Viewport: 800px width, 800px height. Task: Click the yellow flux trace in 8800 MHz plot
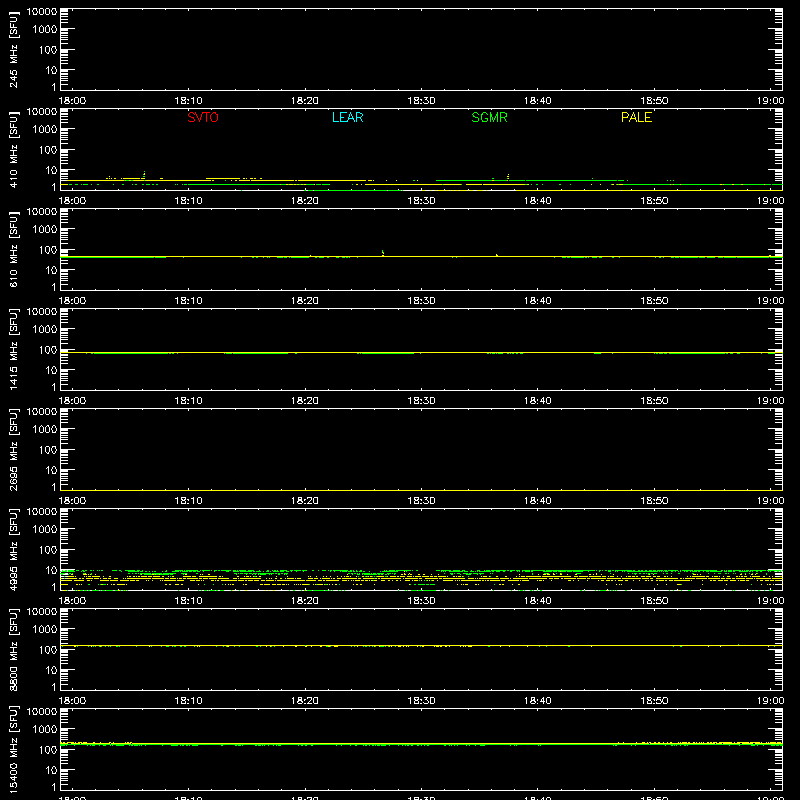coord(421,646)
